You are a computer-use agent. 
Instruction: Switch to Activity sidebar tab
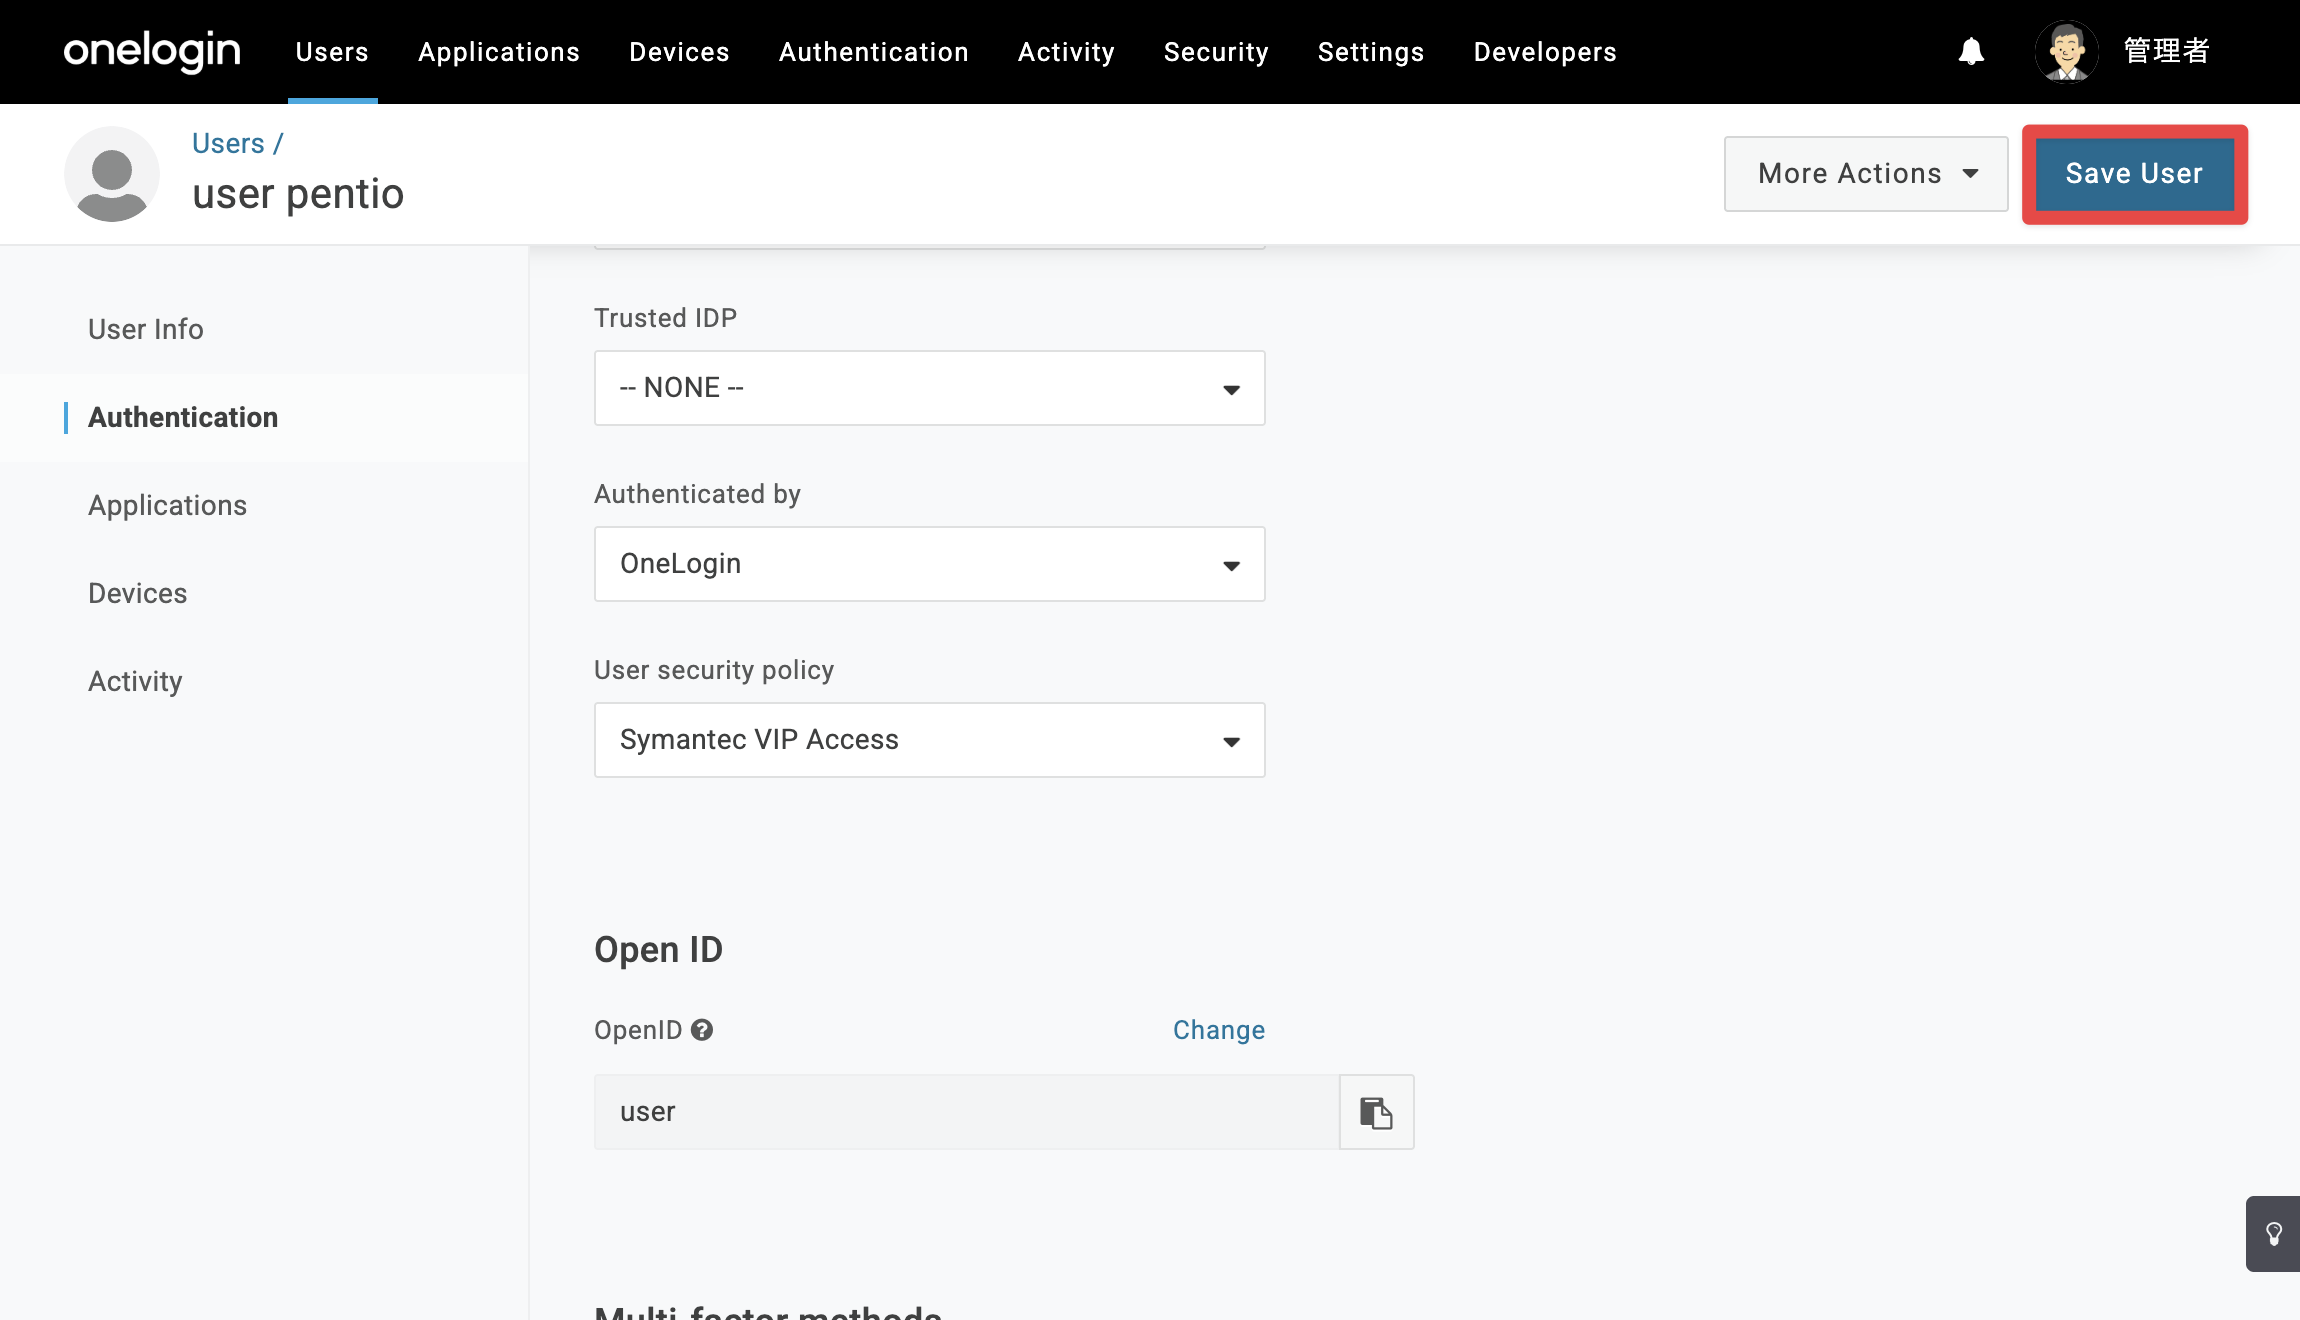click(135, 681)
